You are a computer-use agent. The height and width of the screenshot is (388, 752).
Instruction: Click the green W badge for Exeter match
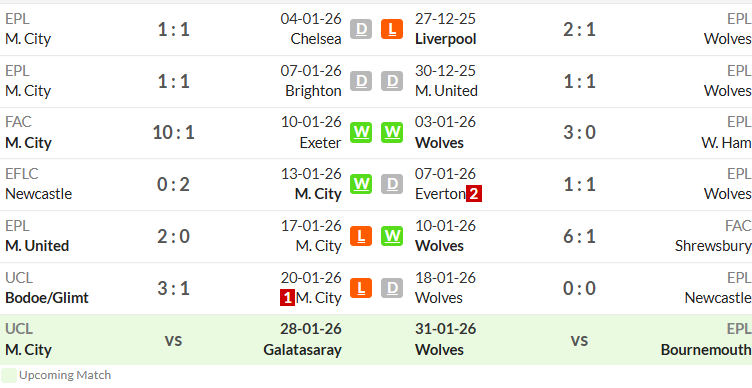361,133
